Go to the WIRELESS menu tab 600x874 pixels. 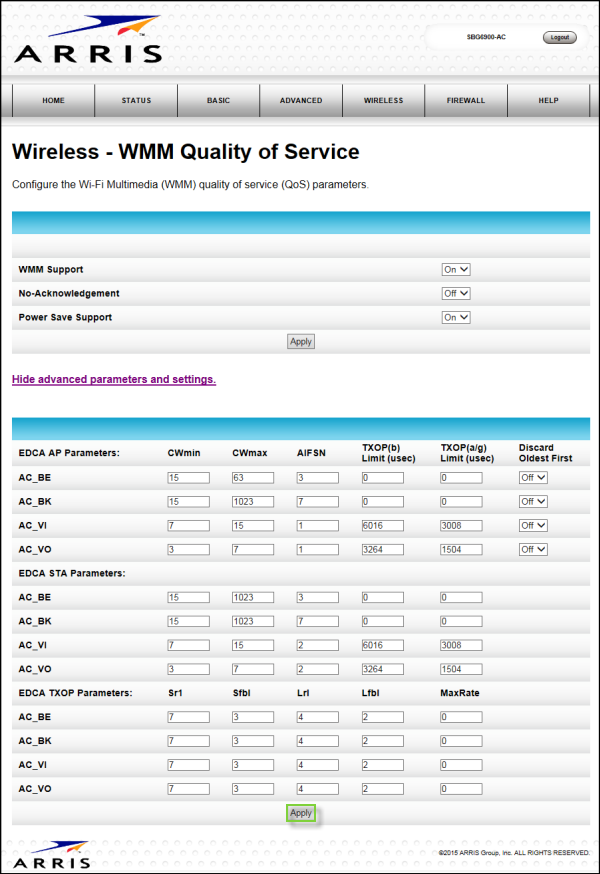(383, 101)
